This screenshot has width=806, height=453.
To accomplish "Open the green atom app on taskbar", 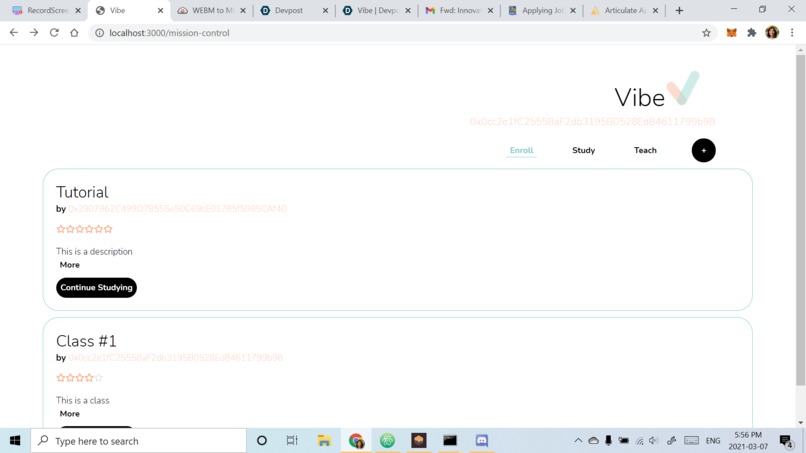I will (x=387, y=441).
